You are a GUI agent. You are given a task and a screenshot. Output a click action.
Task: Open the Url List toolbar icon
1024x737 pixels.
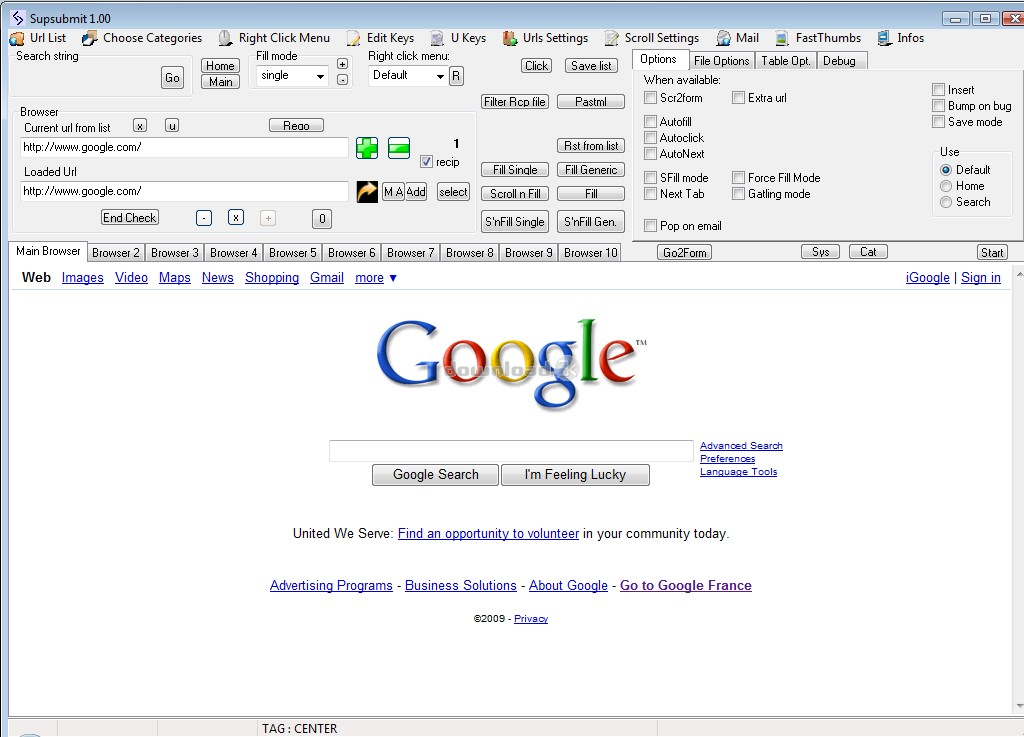coord(16,39)
